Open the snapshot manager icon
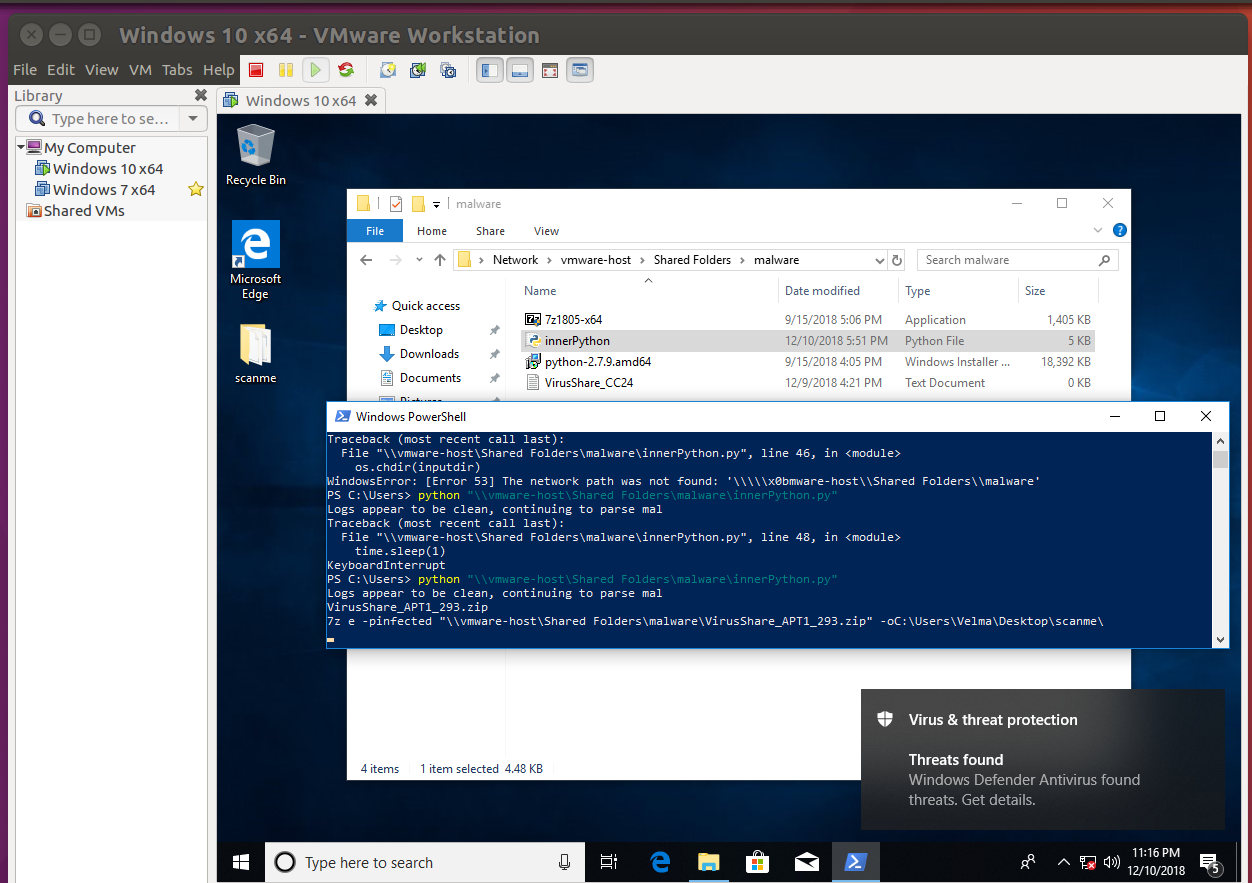This screenshot has height=883, width=1252. pyautogui.click(x=448, y=70)
